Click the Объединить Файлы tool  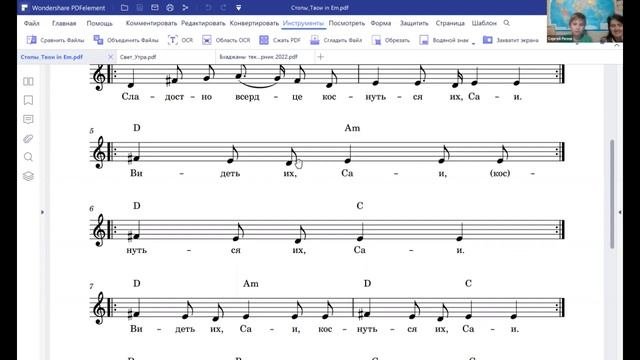pos(126,40)
